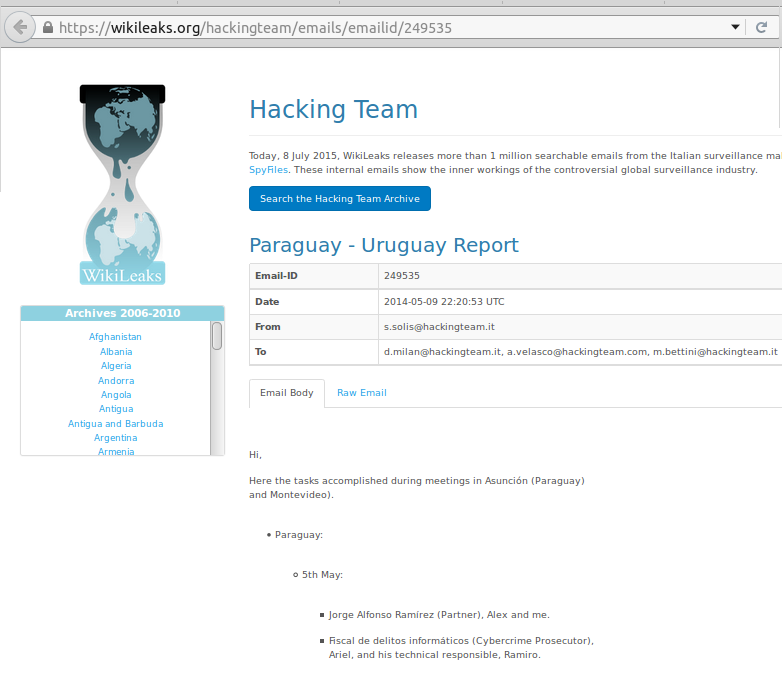Click the From row label
This screenshot has height=685, width=782.
click(268, 327)
